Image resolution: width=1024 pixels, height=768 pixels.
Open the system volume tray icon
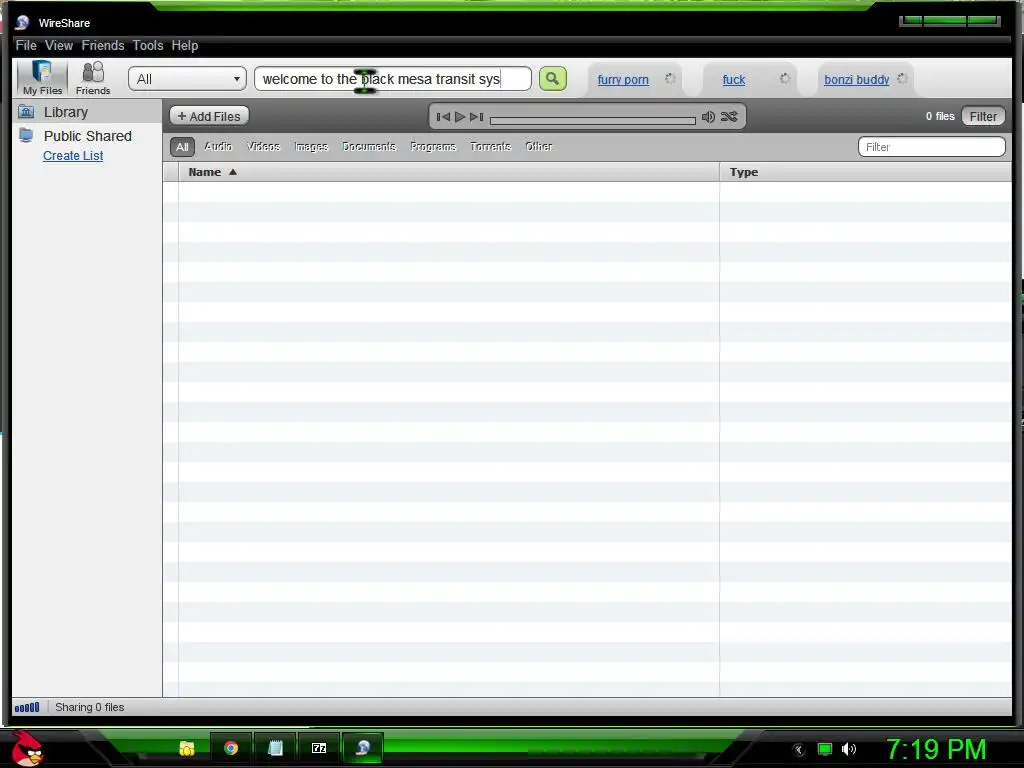pyautogui.click(x=848, y=749)
